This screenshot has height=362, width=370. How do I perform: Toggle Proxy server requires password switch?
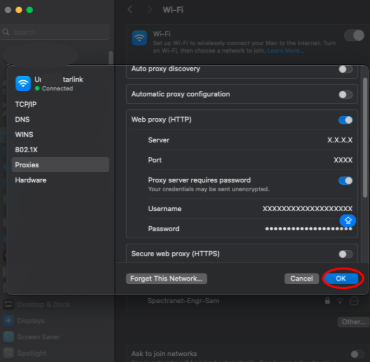(x=345, y=181)
